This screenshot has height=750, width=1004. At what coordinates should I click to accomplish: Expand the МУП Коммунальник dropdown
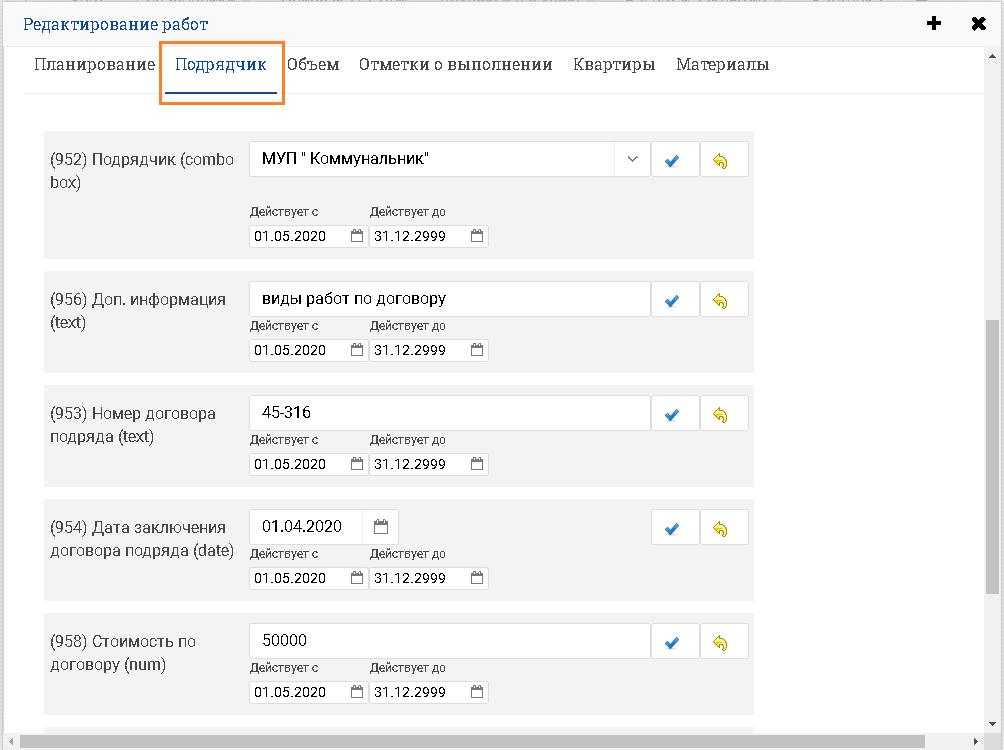pyautogui.click(x=632, y=159)
